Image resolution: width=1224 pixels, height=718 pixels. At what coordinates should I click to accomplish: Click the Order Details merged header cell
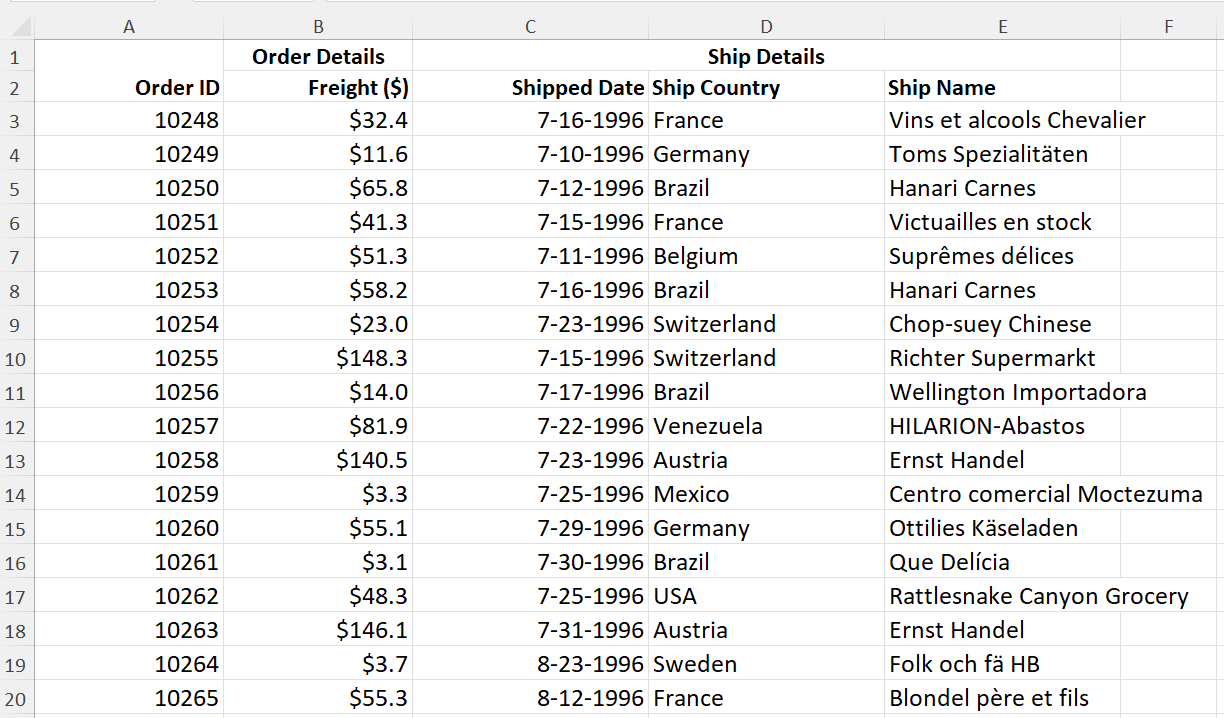[318, 56]
